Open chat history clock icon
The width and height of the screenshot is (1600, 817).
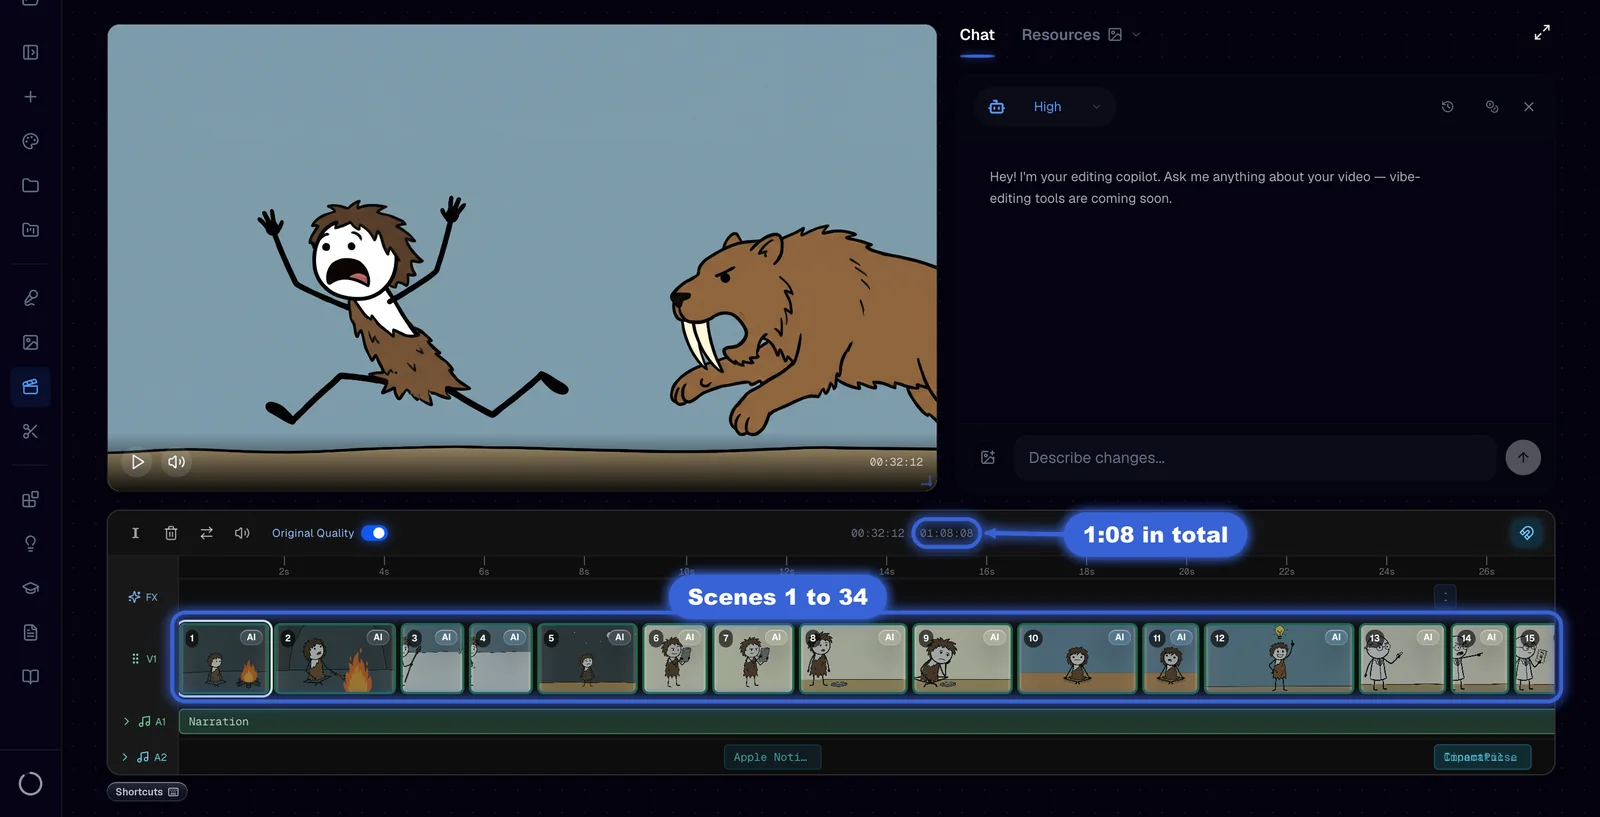pos(1447,107)
